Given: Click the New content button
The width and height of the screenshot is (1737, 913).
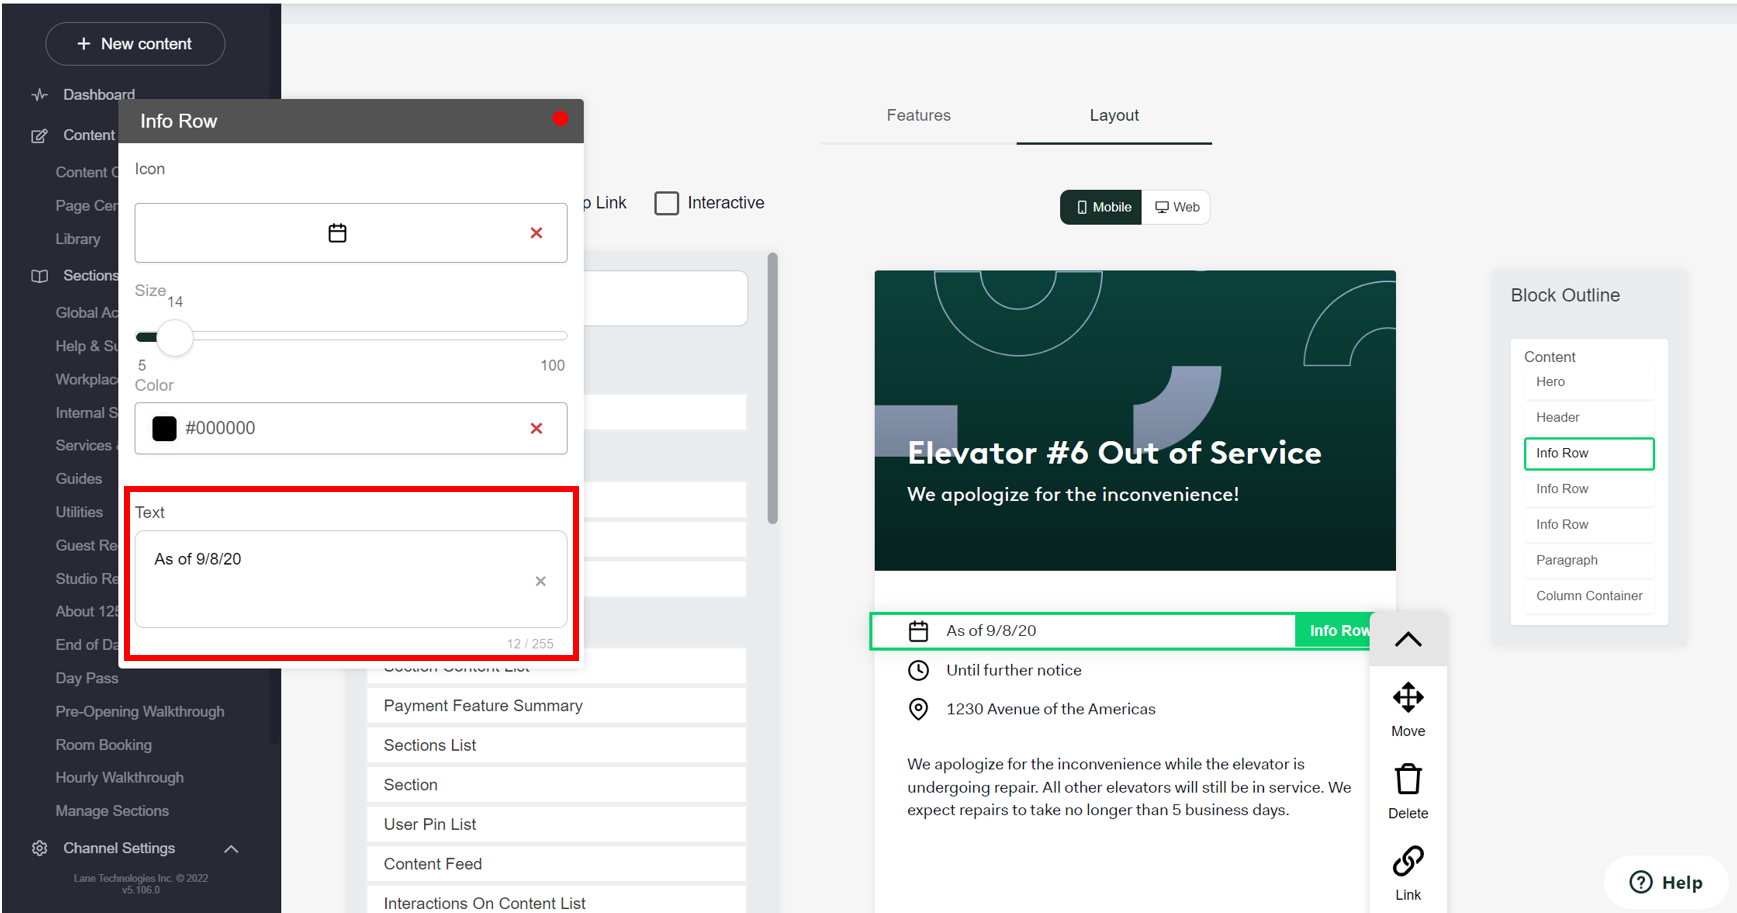Looking at the screenshot, I should pos(135,44).
